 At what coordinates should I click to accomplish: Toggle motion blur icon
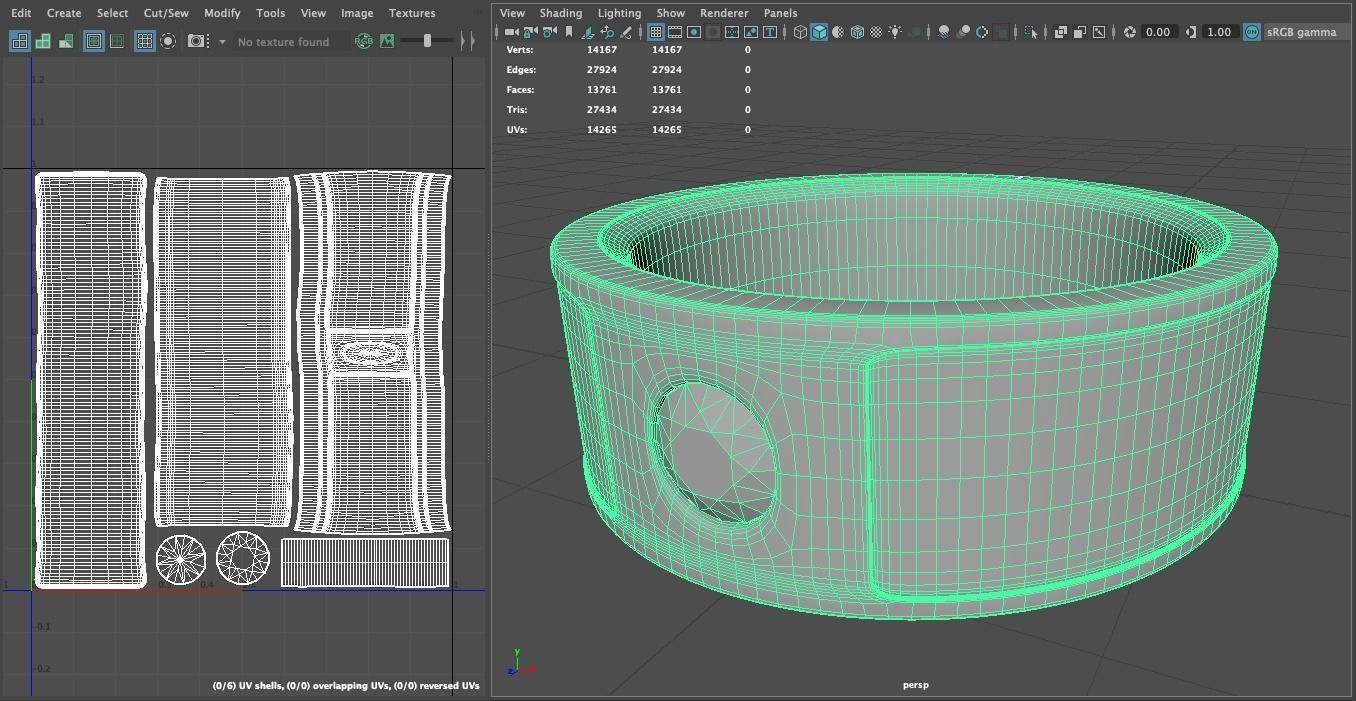964,32
